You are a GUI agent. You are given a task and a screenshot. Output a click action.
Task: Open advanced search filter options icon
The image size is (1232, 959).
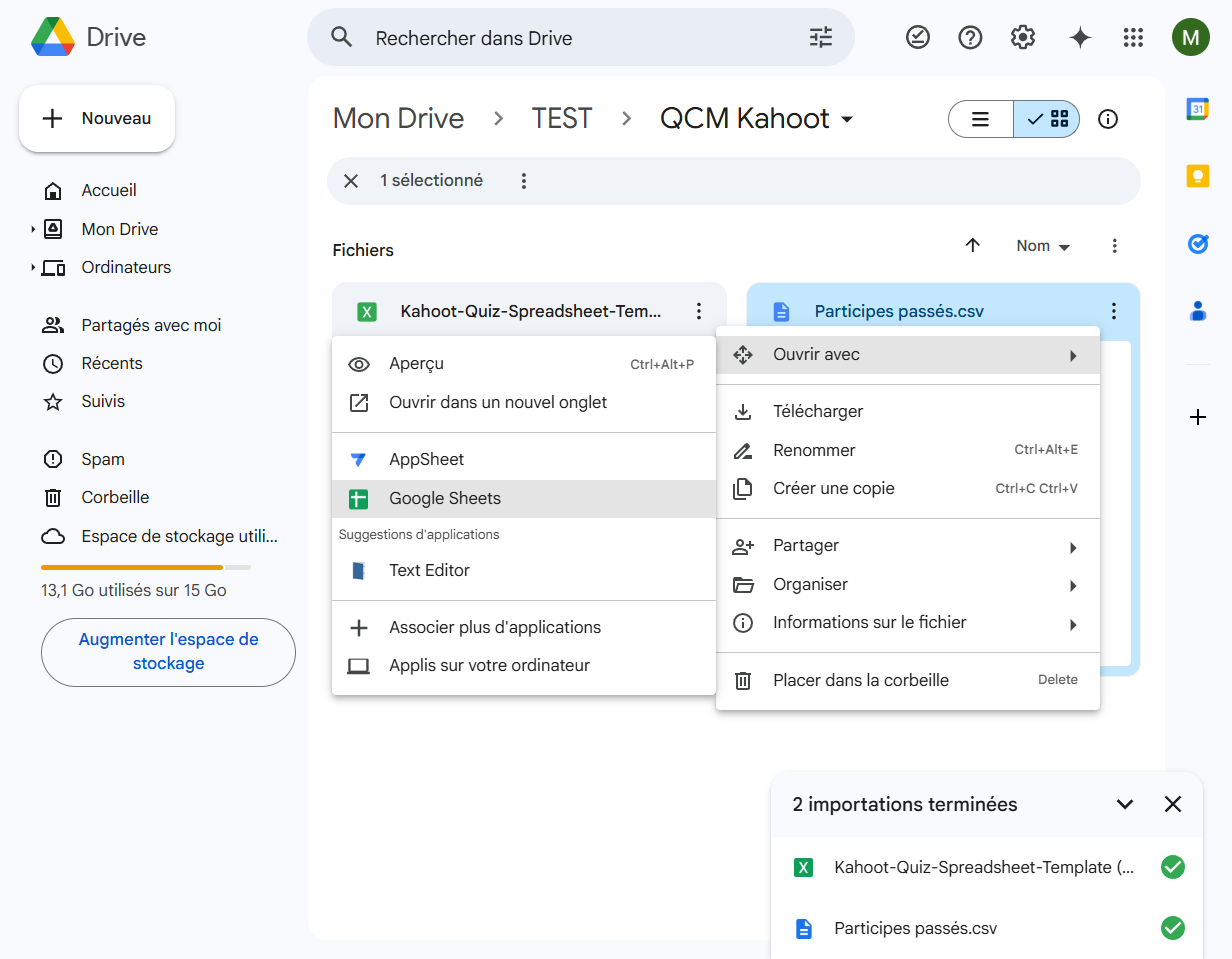point(820,38)
